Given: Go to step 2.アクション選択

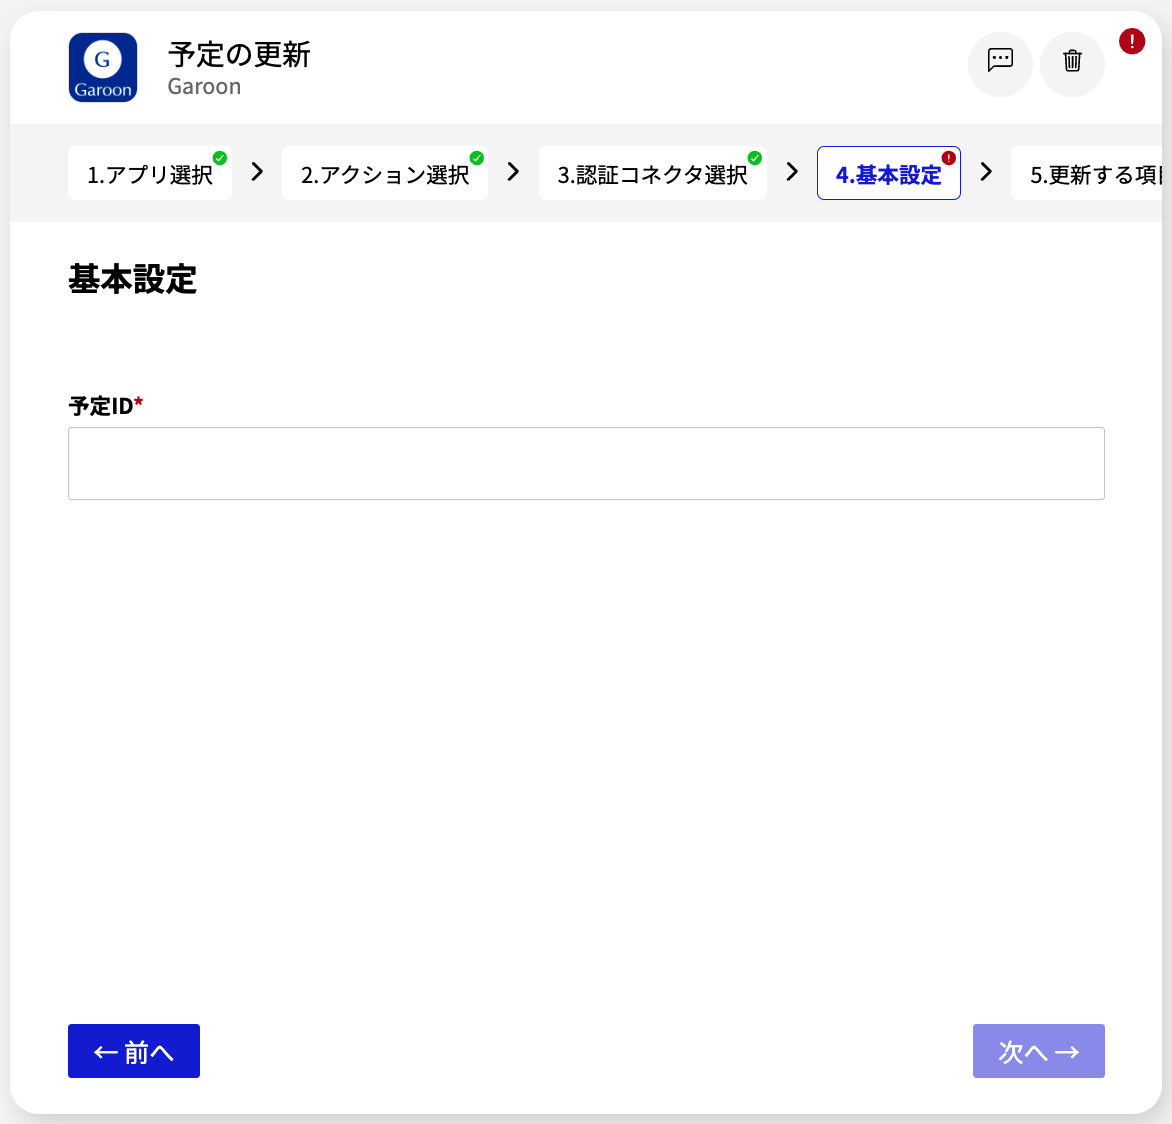Looking at the screenshot, I should [x=385, y=173].
